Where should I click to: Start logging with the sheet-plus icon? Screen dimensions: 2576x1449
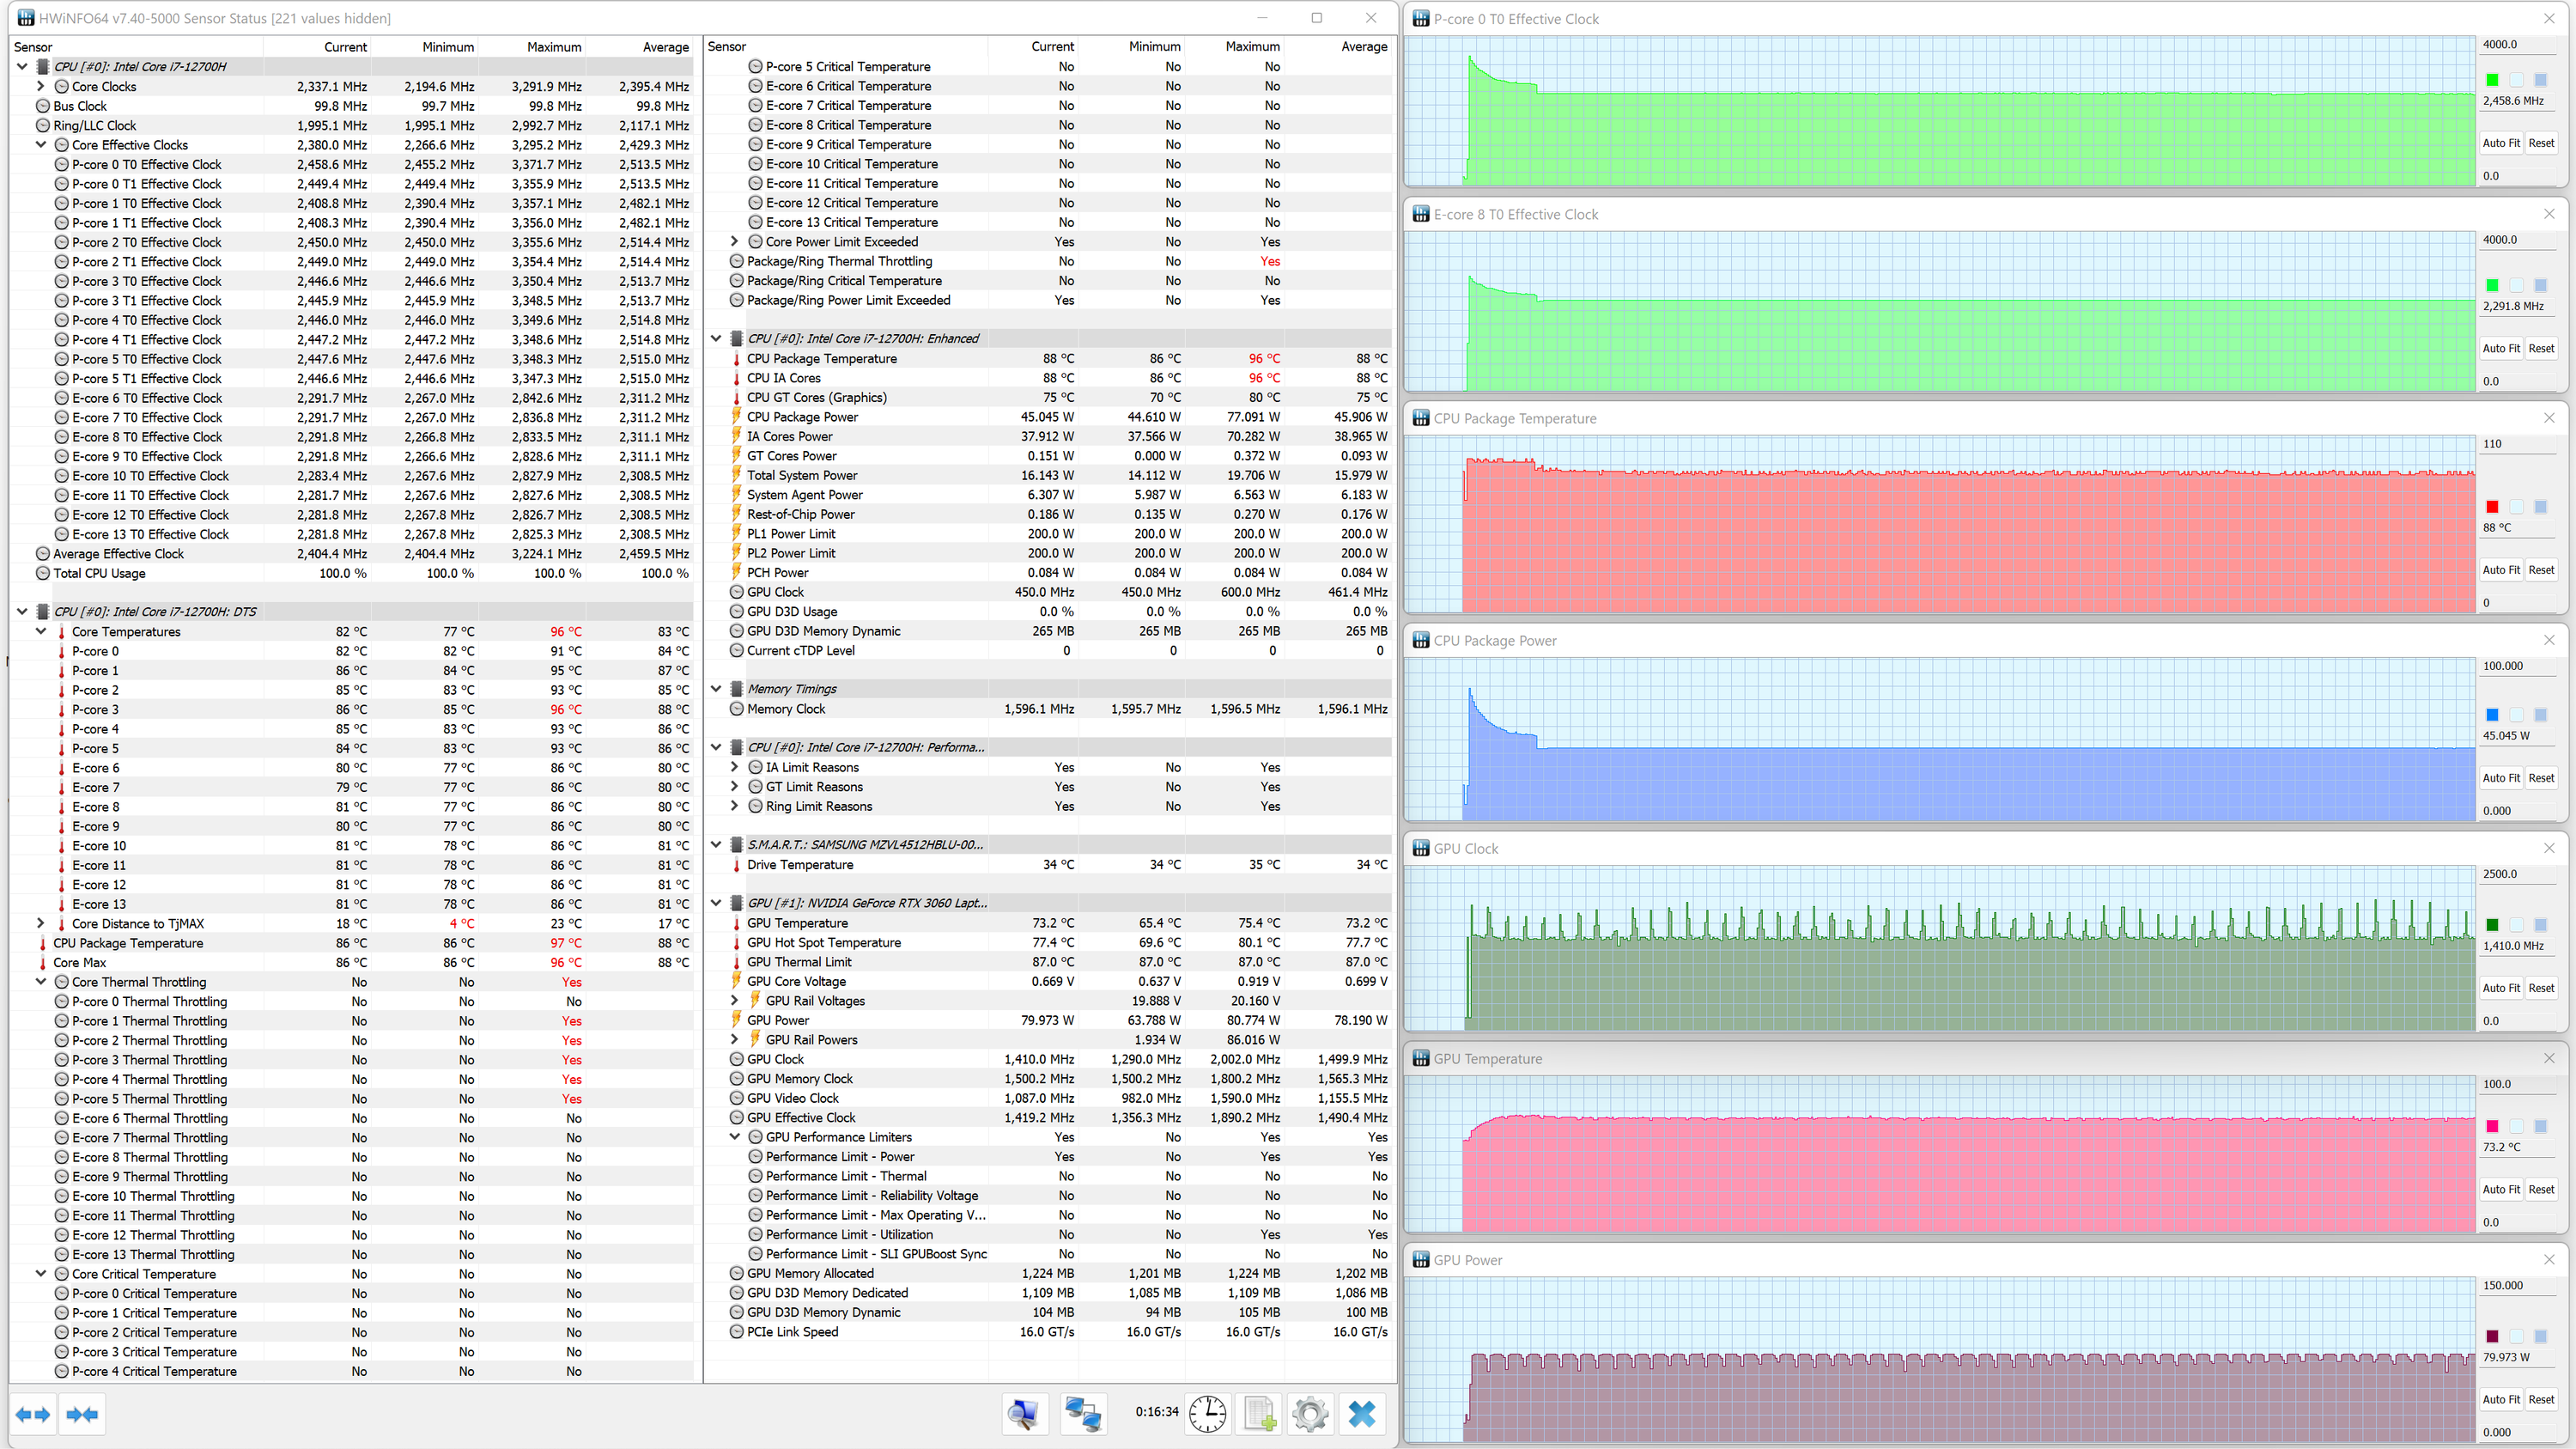point(1260,1414)
